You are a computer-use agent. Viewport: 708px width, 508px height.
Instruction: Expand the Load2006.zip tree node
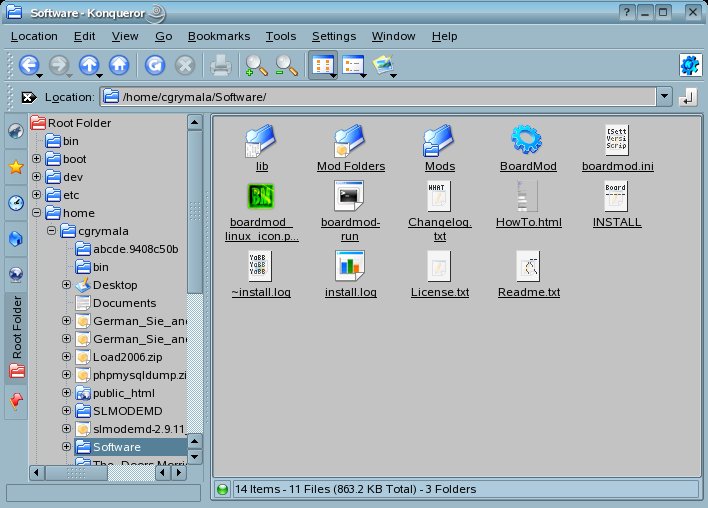pos(66,357)
